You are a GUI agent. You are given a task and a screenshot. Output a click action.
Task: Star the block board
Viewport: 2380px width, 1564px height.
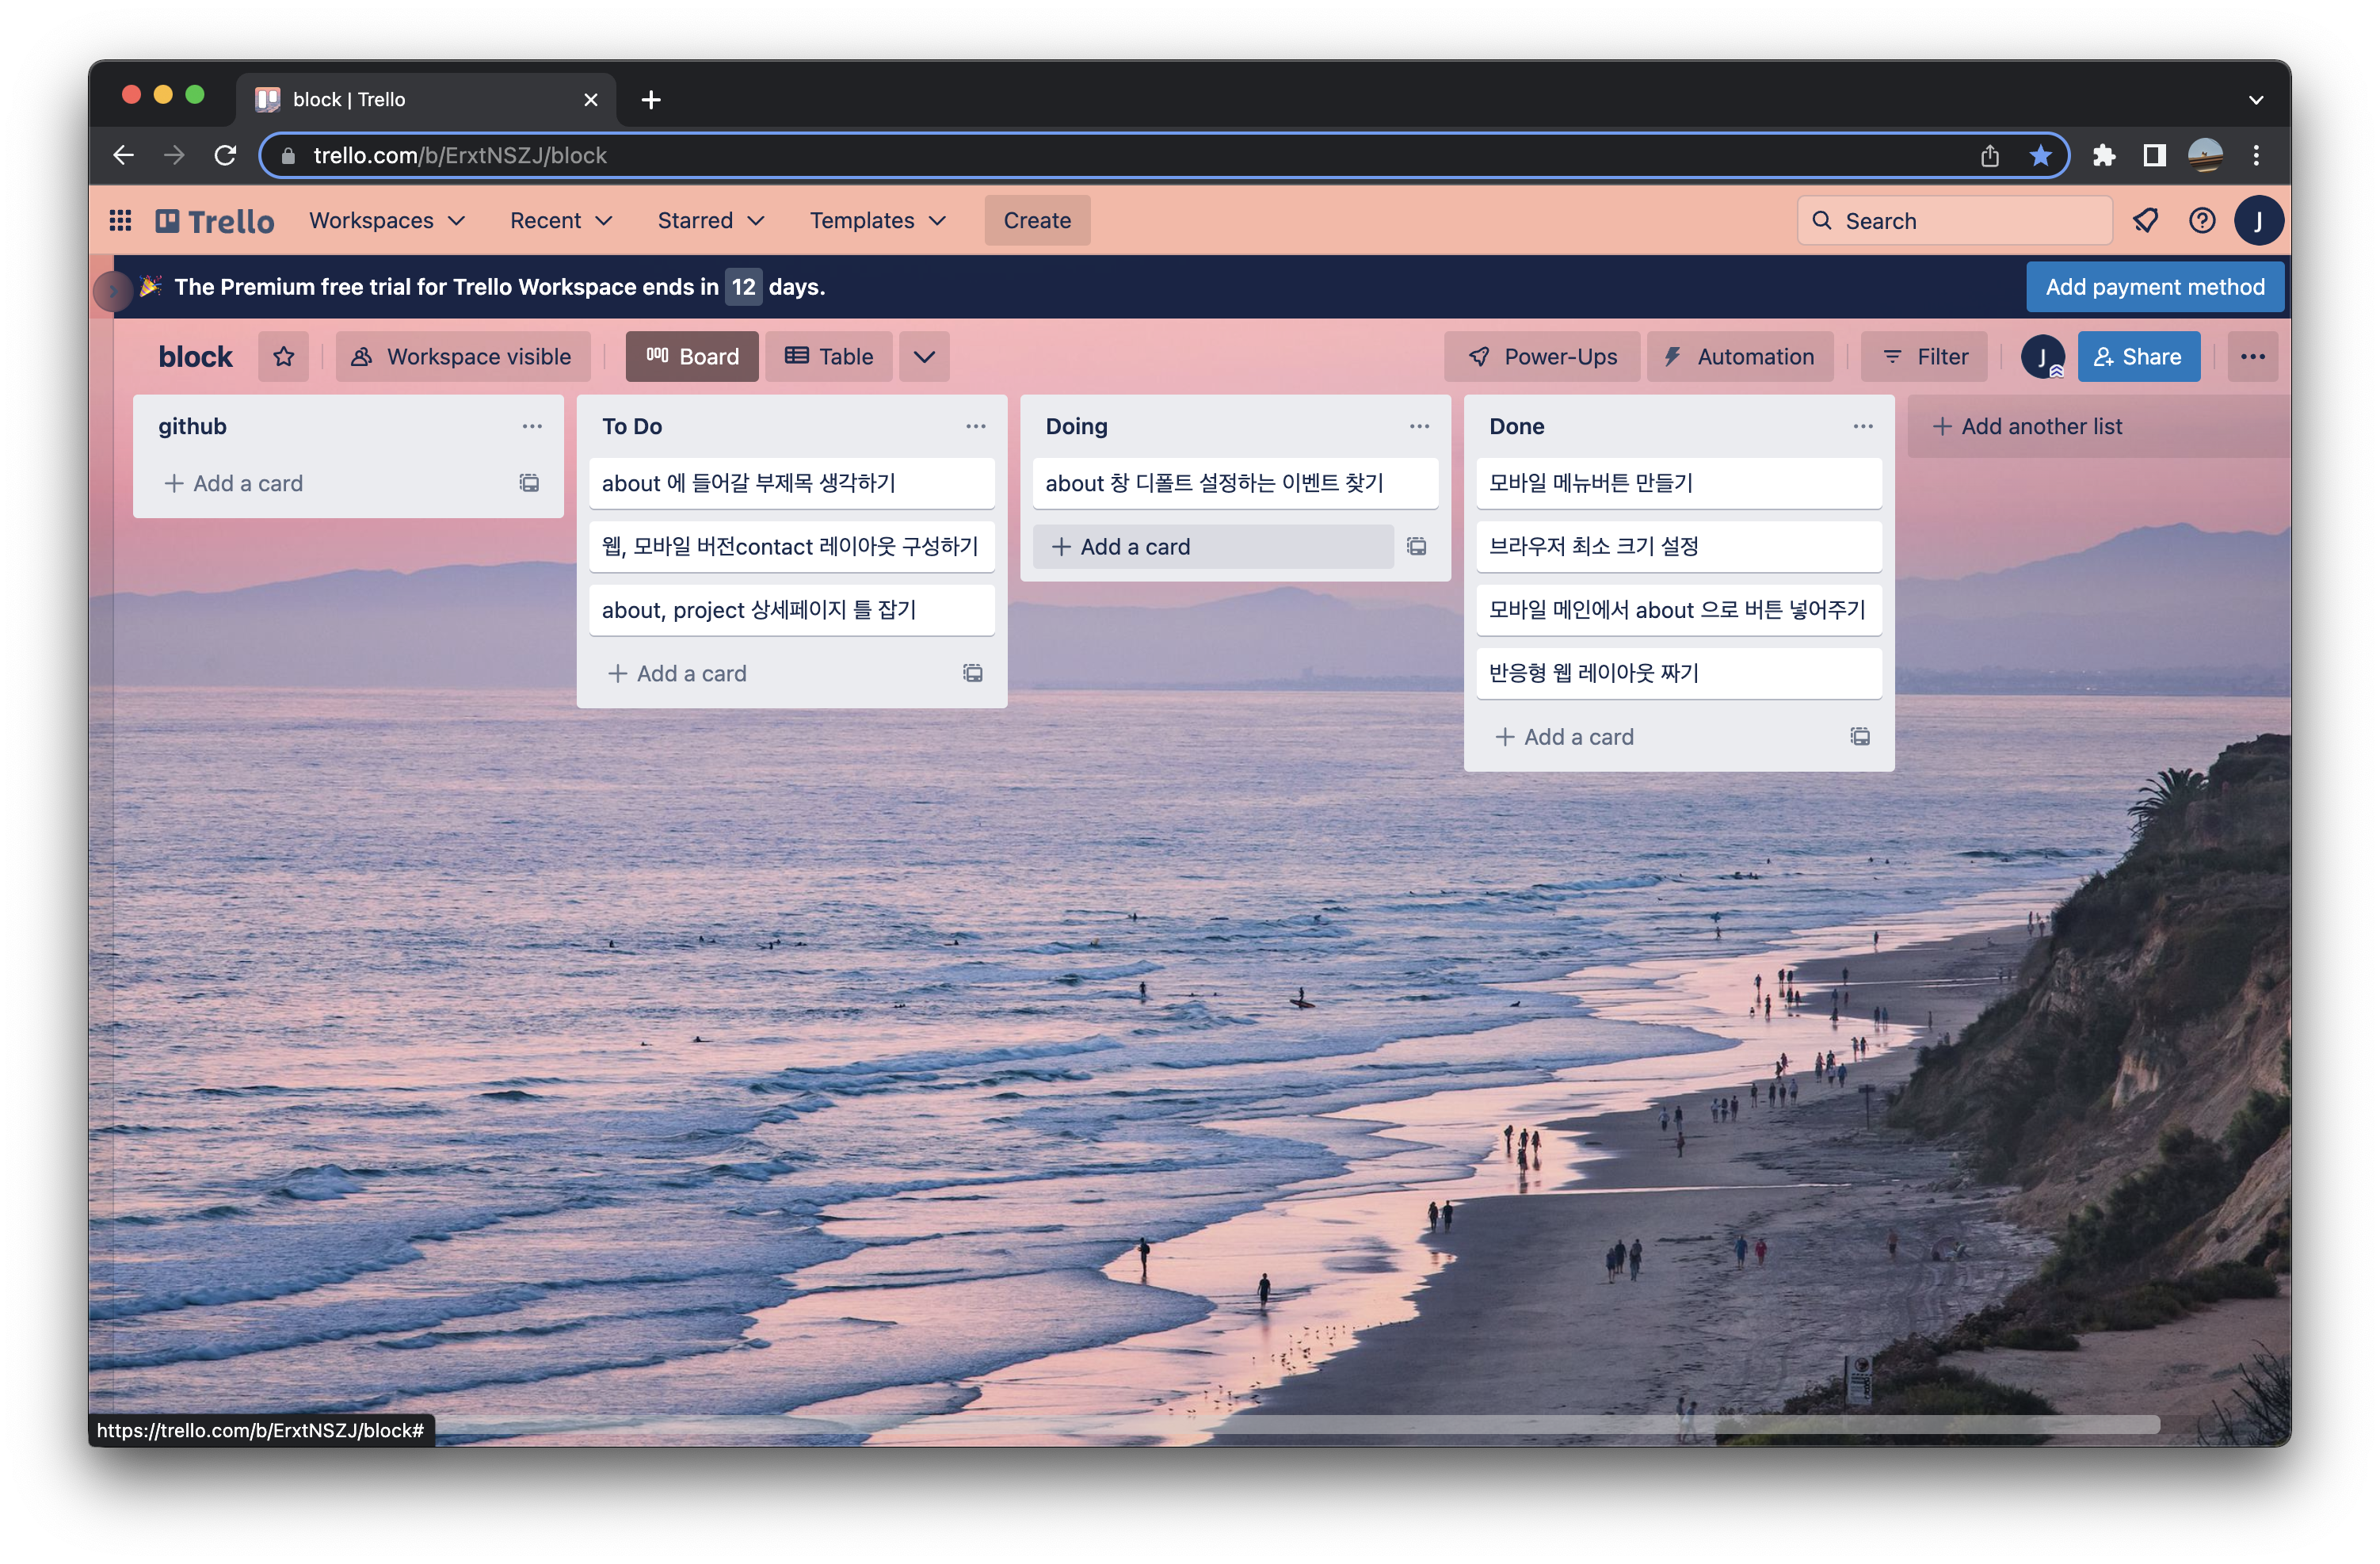284,357
